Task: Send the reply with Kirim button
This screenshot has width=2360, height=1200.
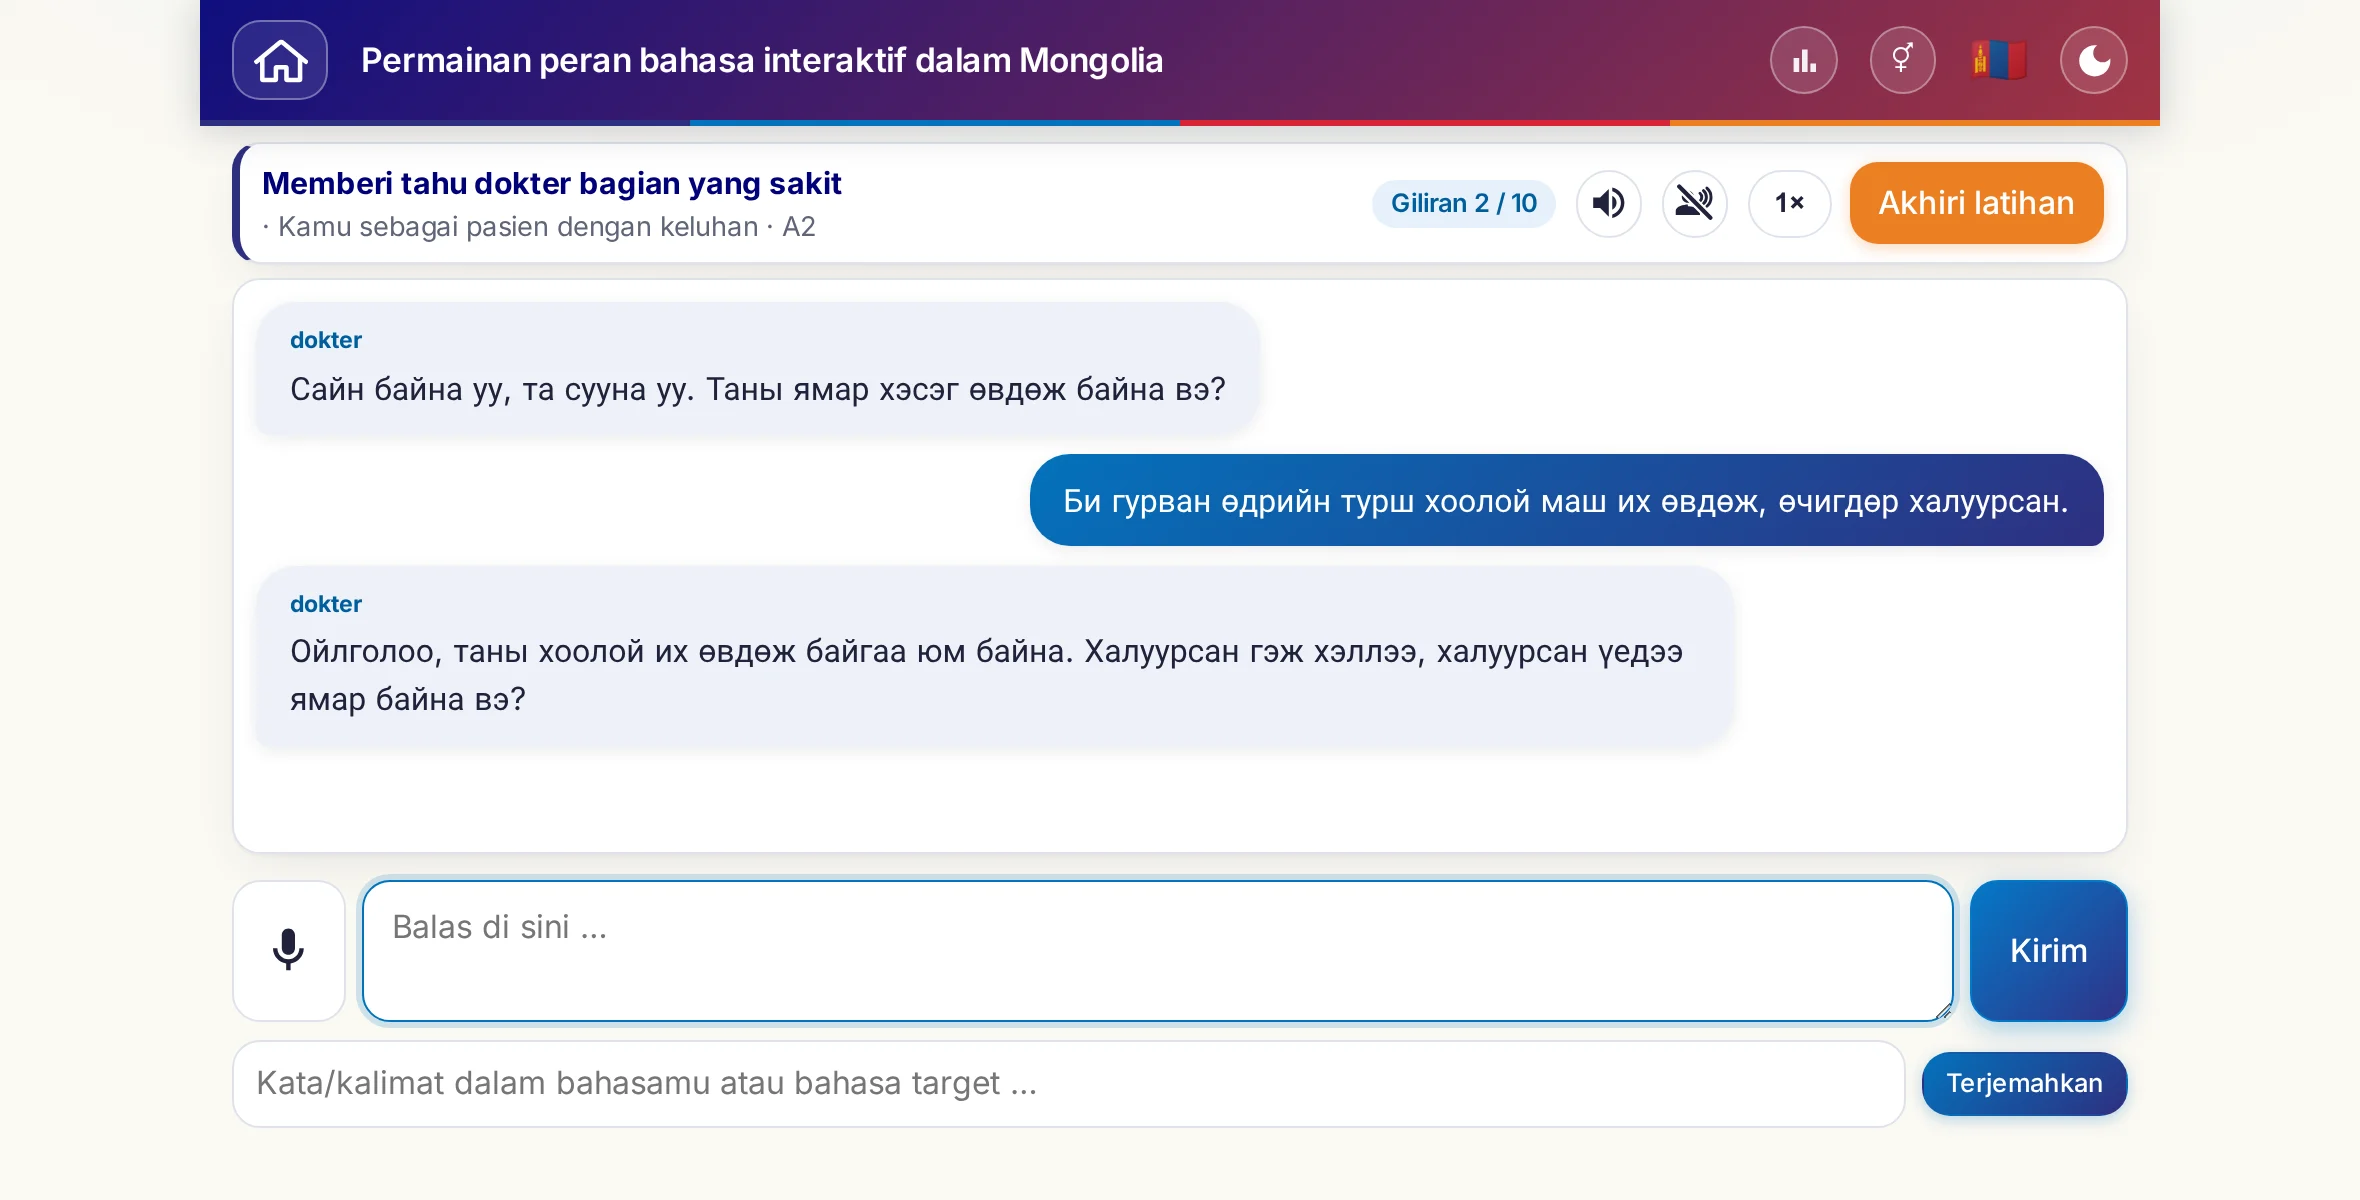Action: [2048, 950]
